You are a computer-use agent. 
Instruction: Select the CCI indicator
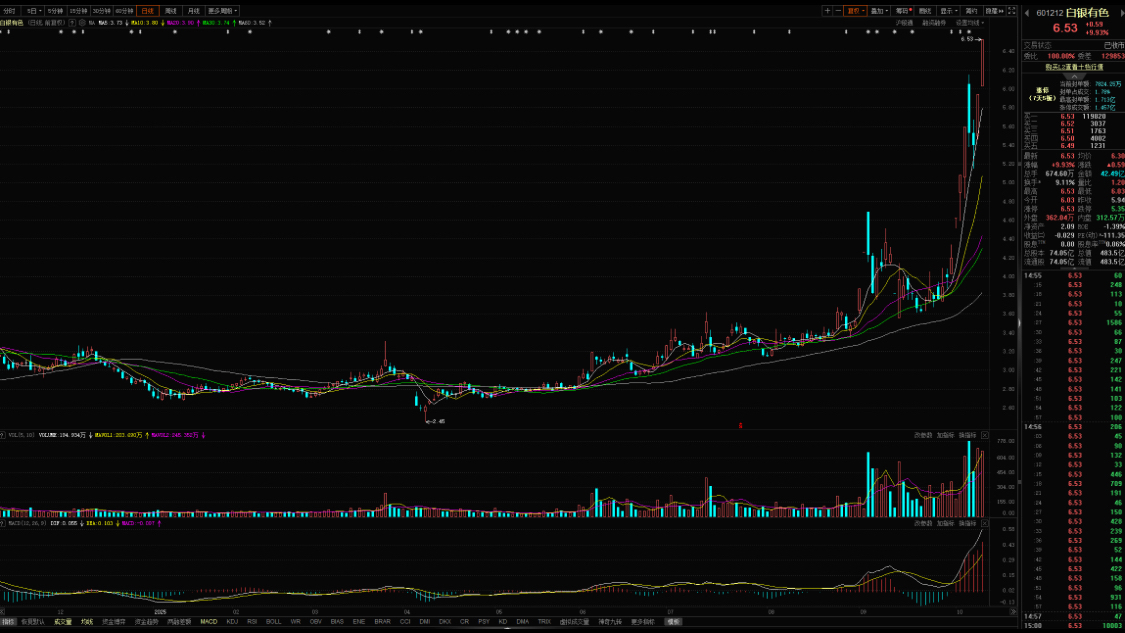405,622
